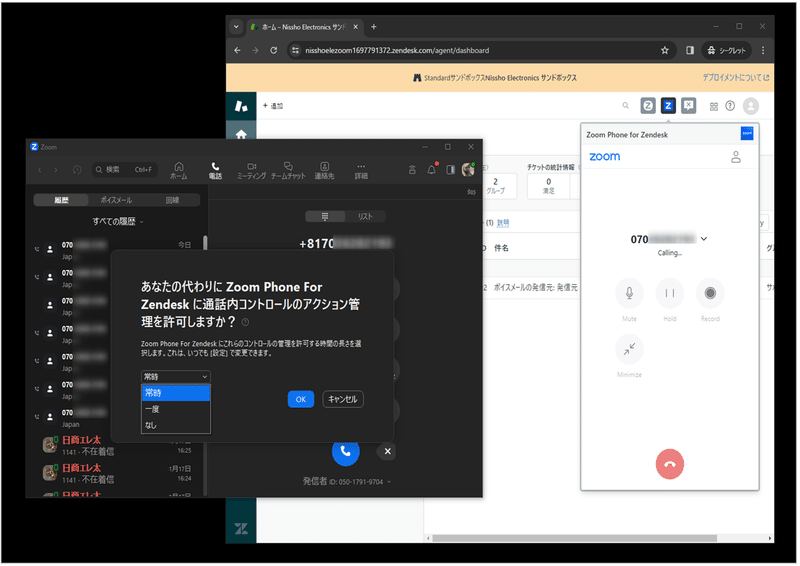Click the 説明 link in Zendesk dashboard

[504, 224]
